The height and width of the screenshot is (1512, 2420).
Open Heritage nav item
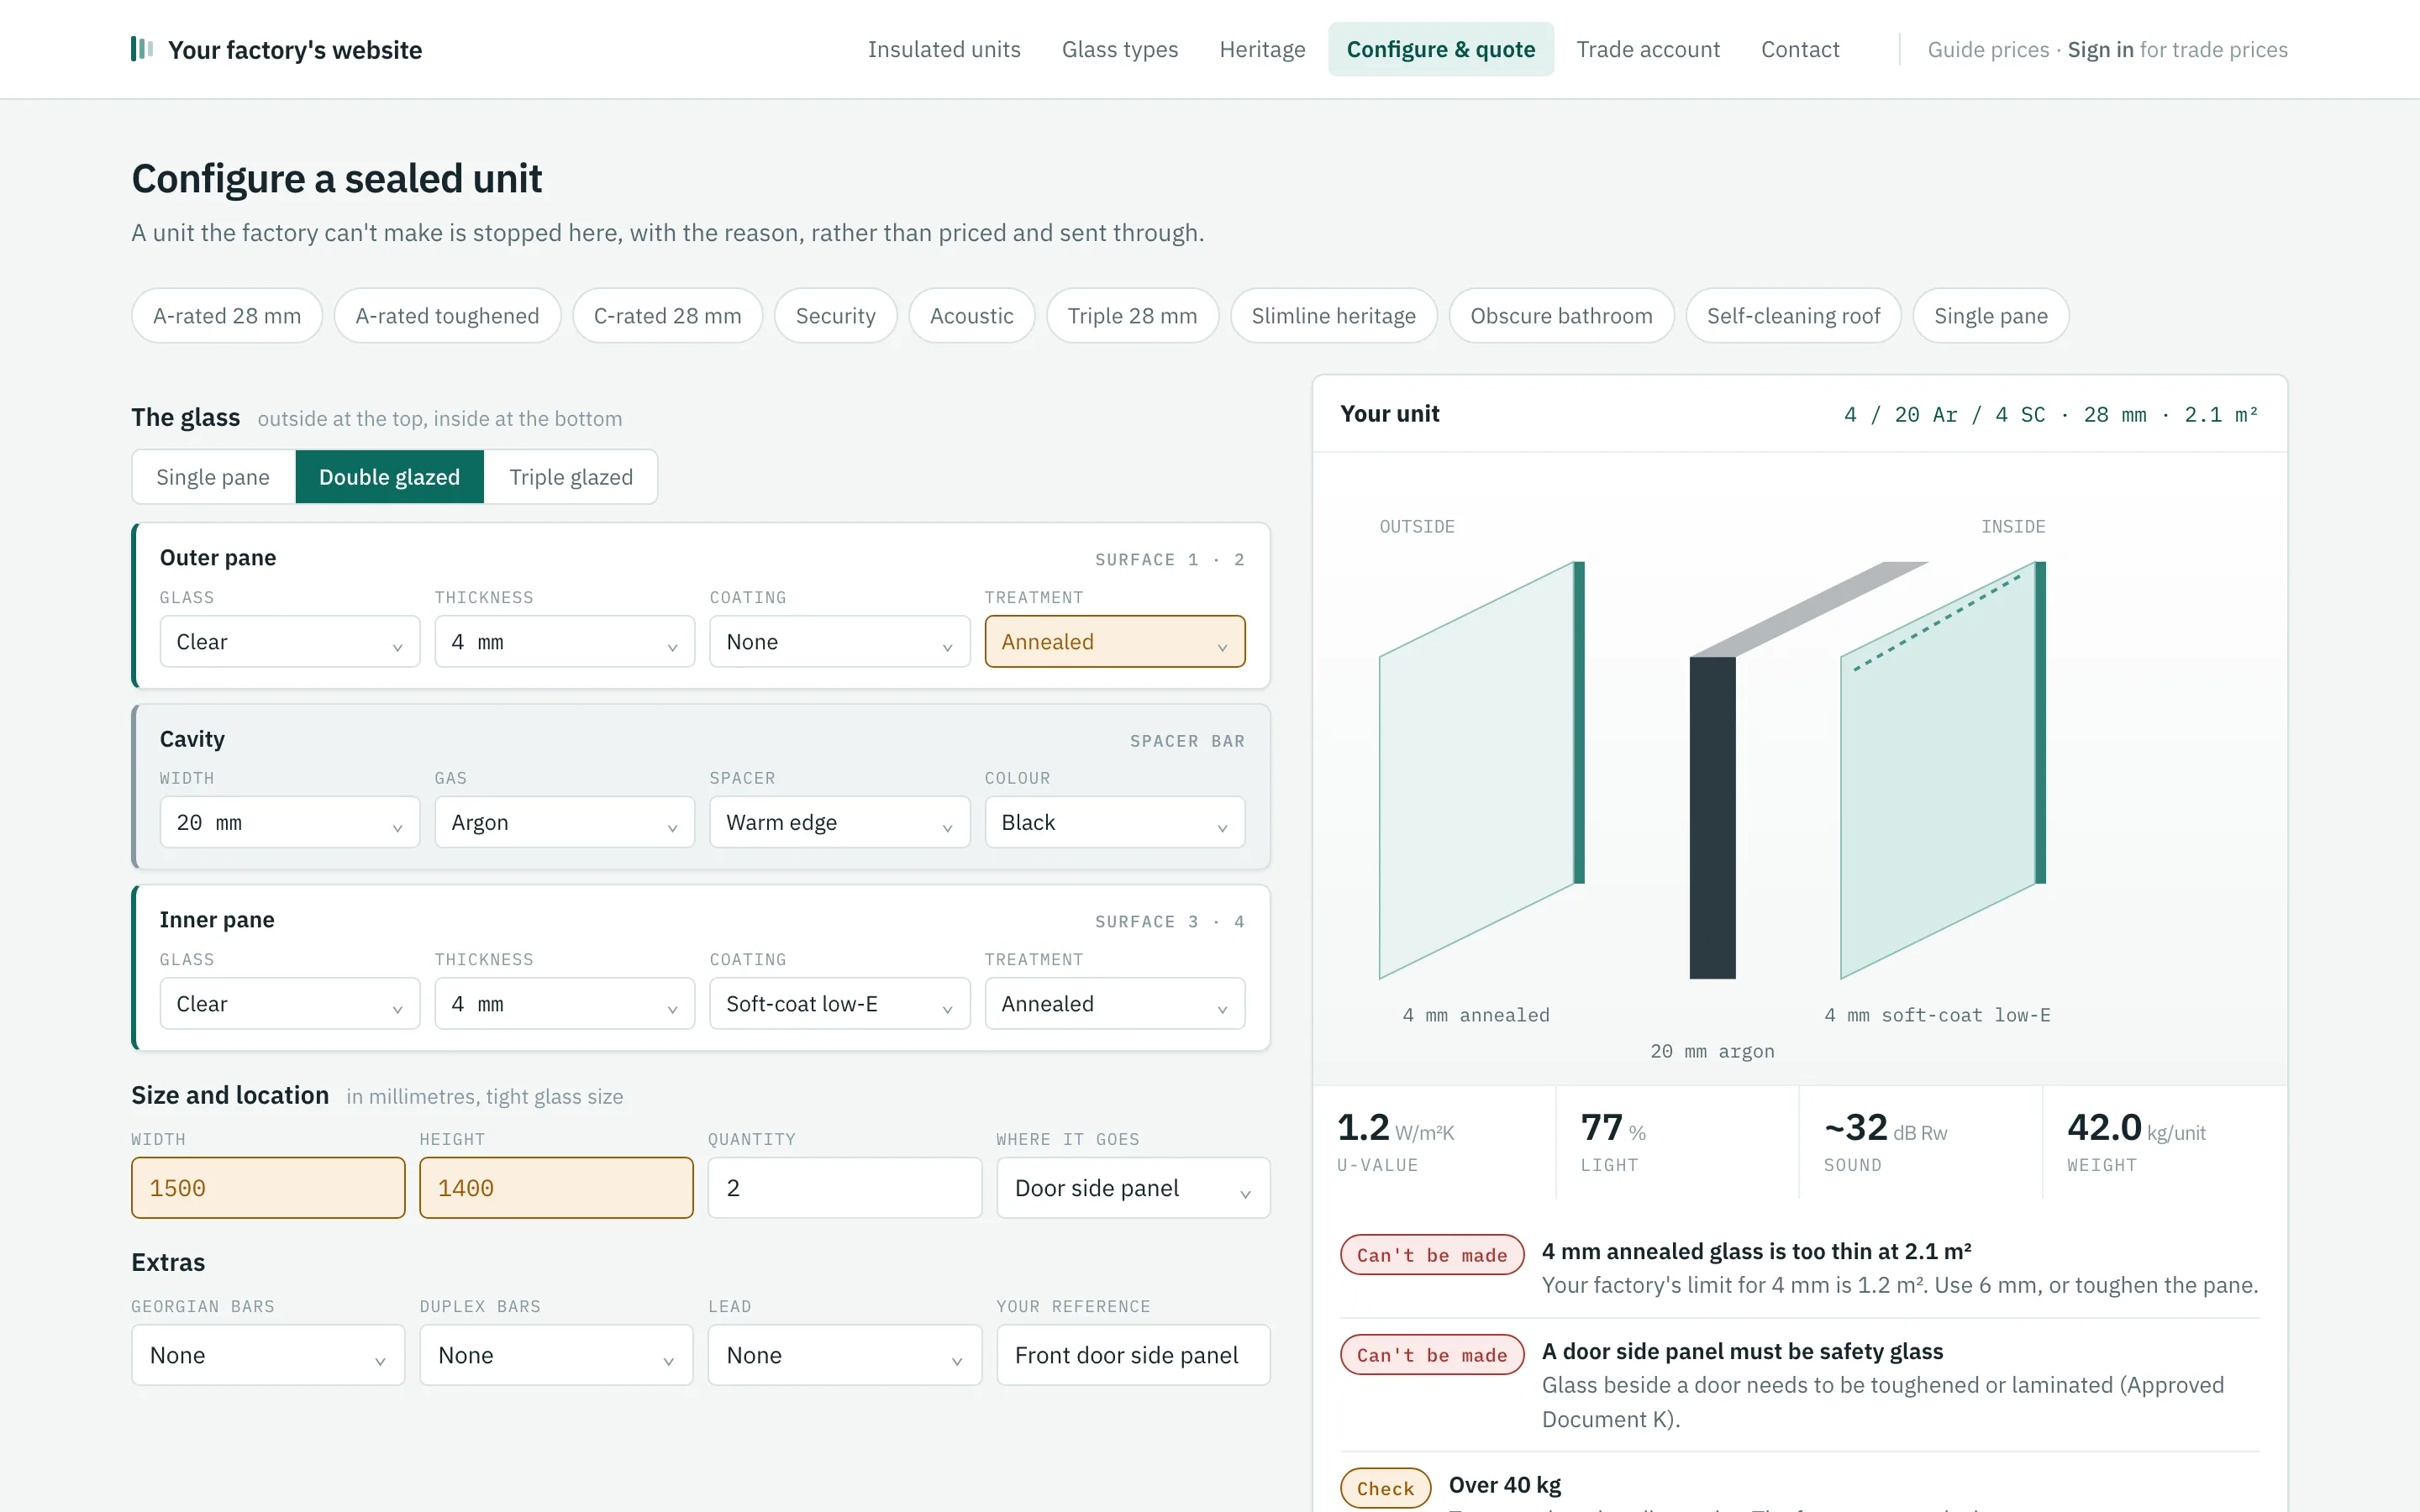pyautogui.click(x=1262, y=49)
